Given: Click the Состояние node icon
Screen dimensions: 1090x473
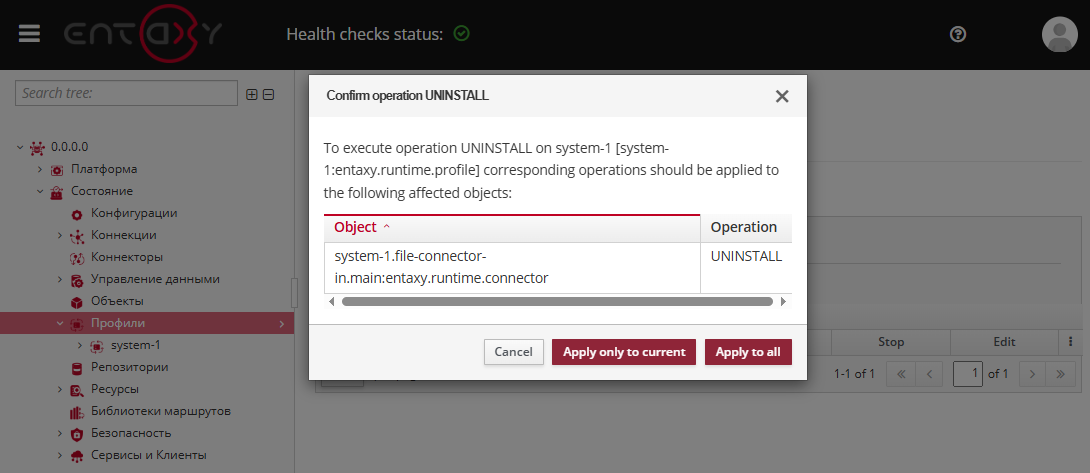Looking at the screenshot, I should (57, 192).
